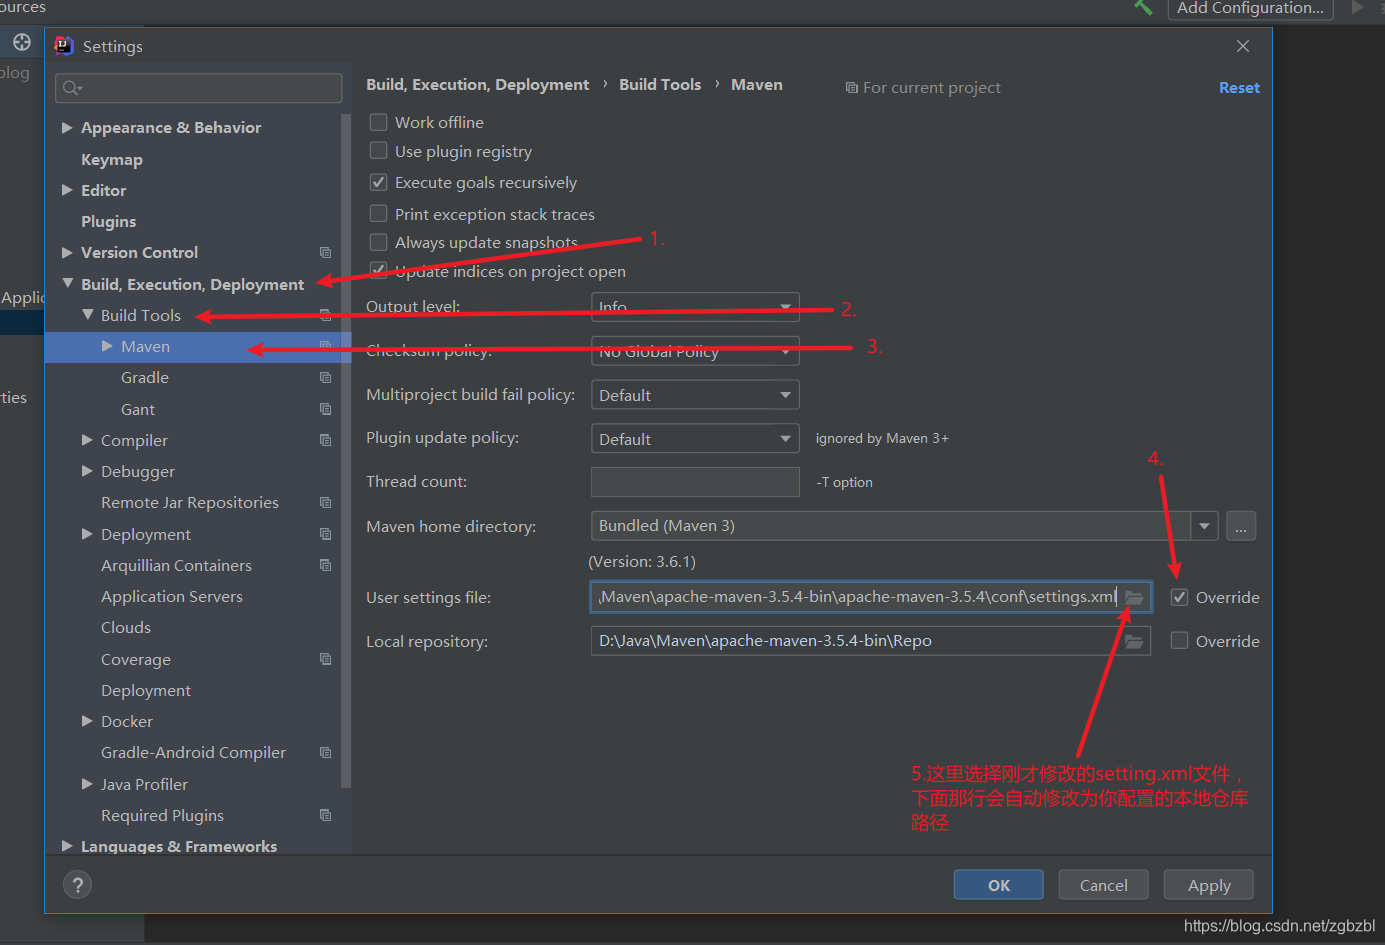Click the project-level icon beside Version Control

(x=325, y=253)
